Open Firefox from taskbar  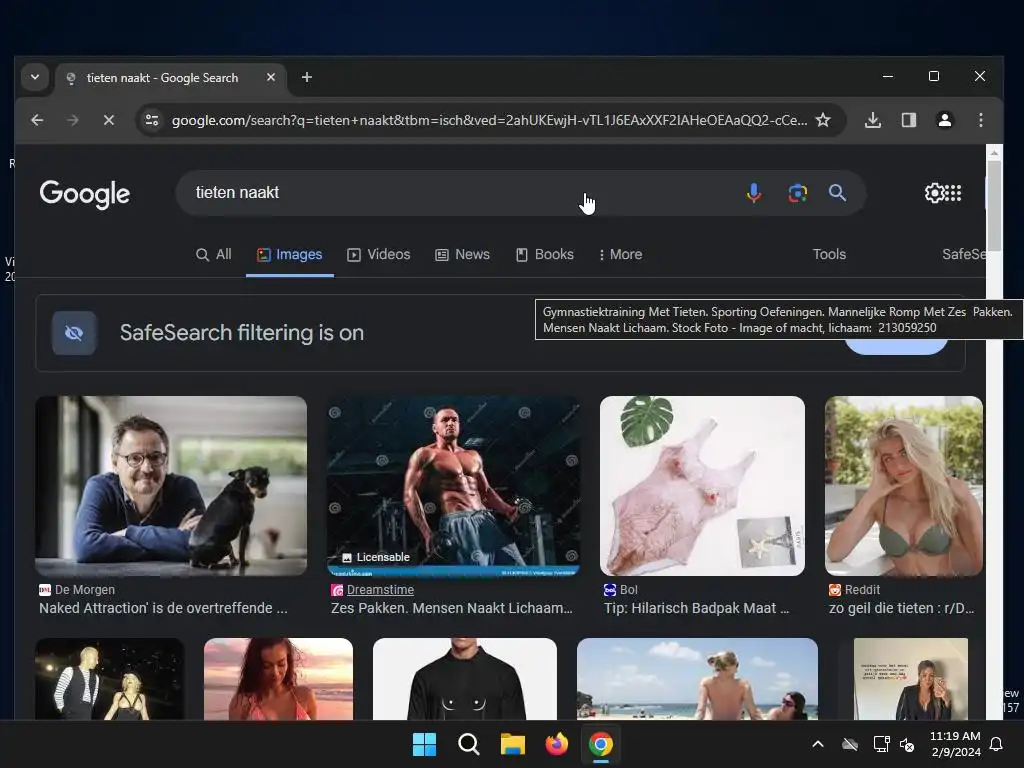tap(556, 744)
